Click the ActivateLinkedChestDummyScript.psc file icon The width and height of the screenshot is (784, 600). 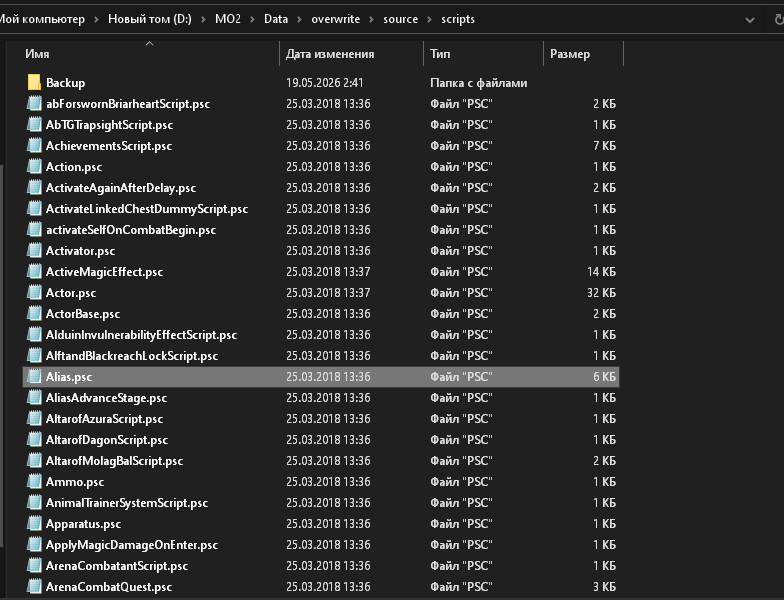coord(34,208)
